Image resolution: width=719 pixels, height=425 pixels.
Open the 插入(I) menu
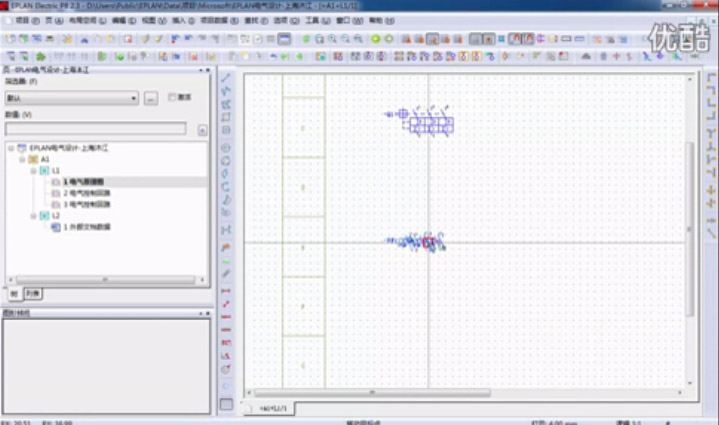pyautogui.click(x=183, y=21)
